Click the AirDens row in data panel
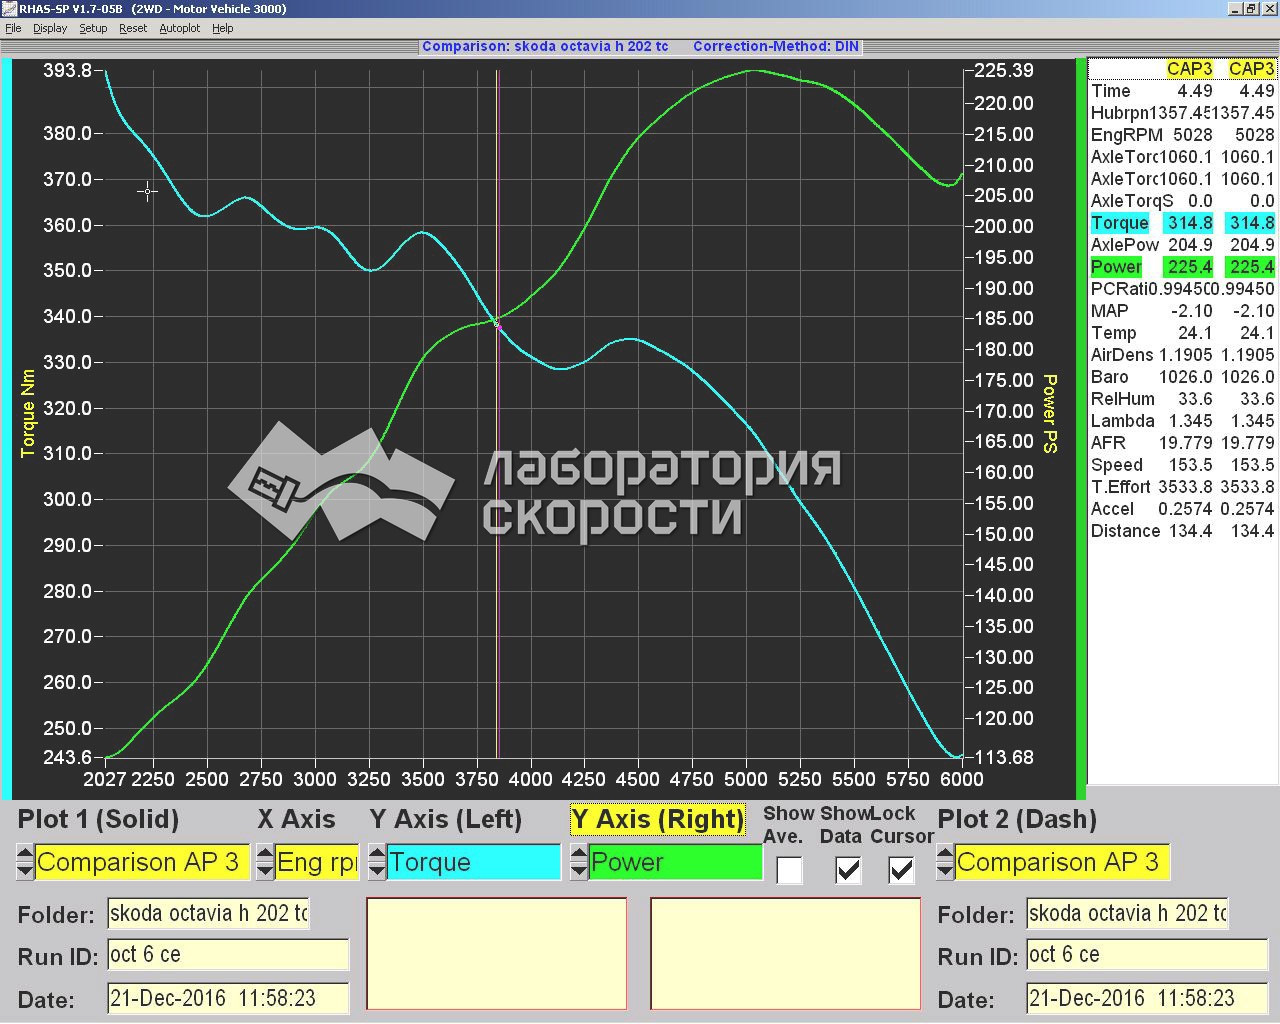1280x1024 pixels. (x=1182, y=355)
